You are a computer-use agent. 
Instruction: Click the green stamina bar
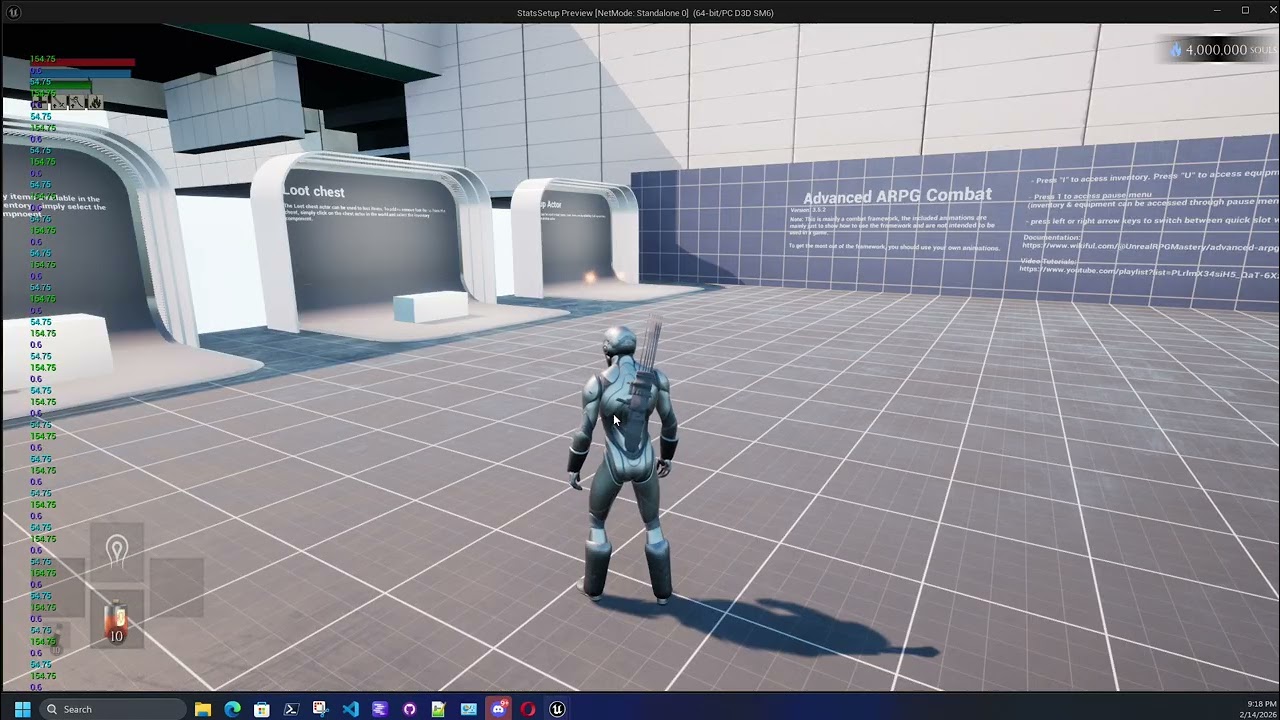pyautogui.click(x=61, y=84)
